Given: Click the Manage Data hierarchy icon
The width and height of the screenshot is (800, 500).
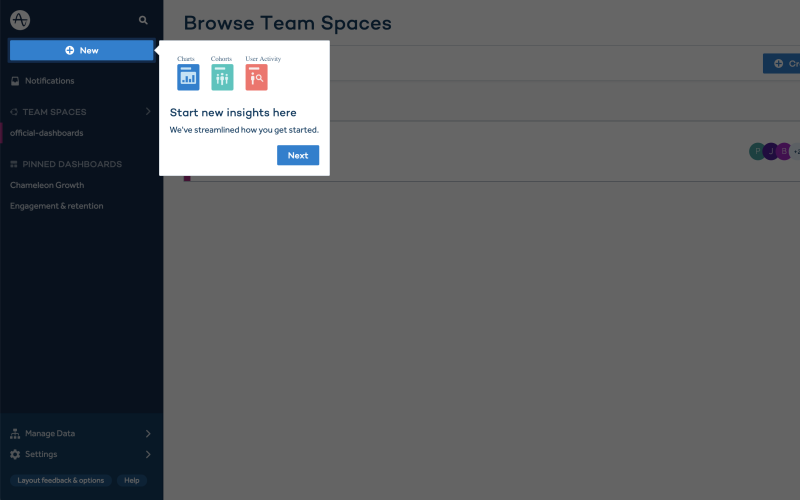Looking at the screenshot, I should coord(15,434).
